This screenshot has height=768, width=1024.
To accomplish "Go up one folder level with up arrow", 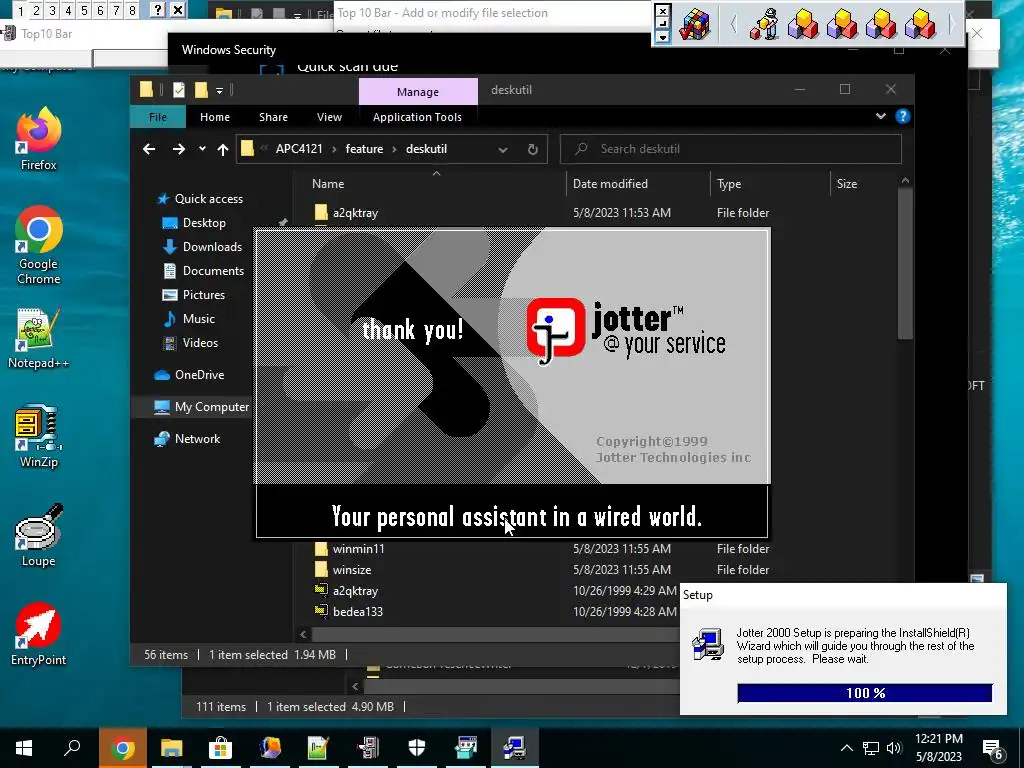I will pos(223,150).
